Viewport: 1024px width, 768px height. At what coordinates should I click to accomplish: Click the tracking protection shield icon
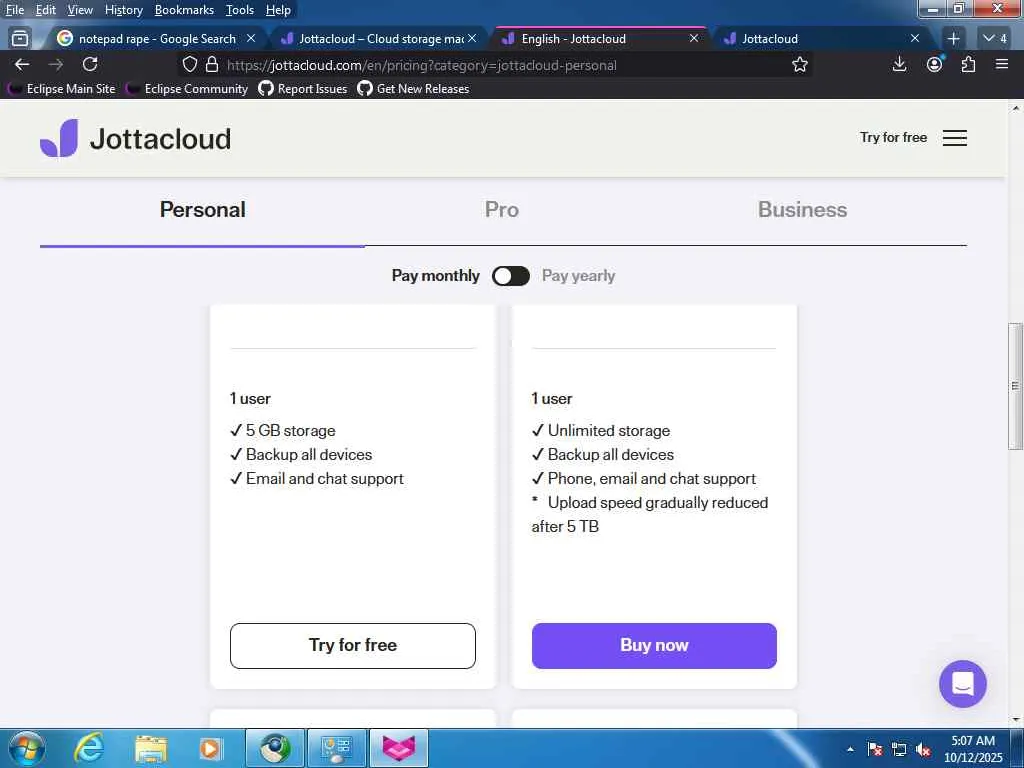click(189, 65)
